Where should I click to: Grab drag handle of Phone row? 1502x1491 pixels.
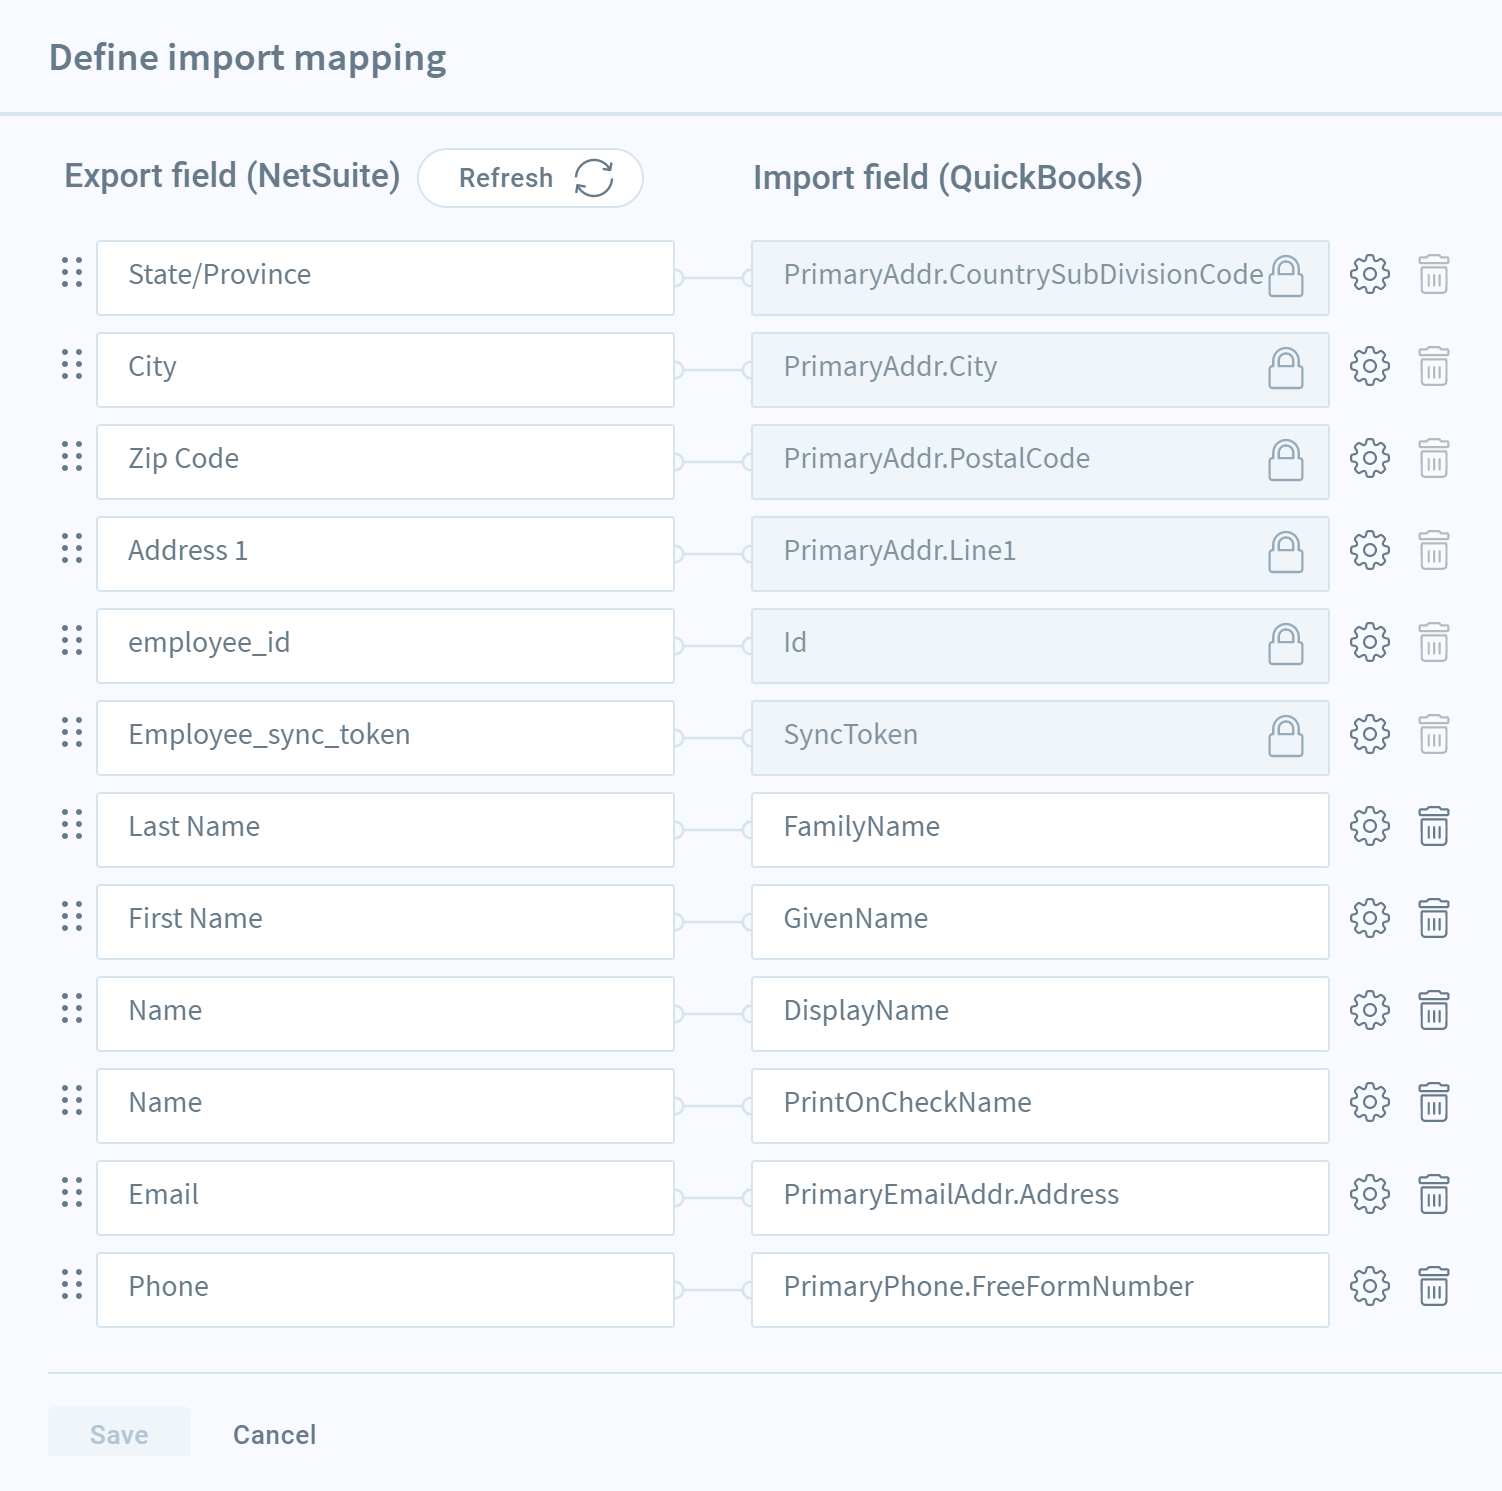(x=72, y=1284)
